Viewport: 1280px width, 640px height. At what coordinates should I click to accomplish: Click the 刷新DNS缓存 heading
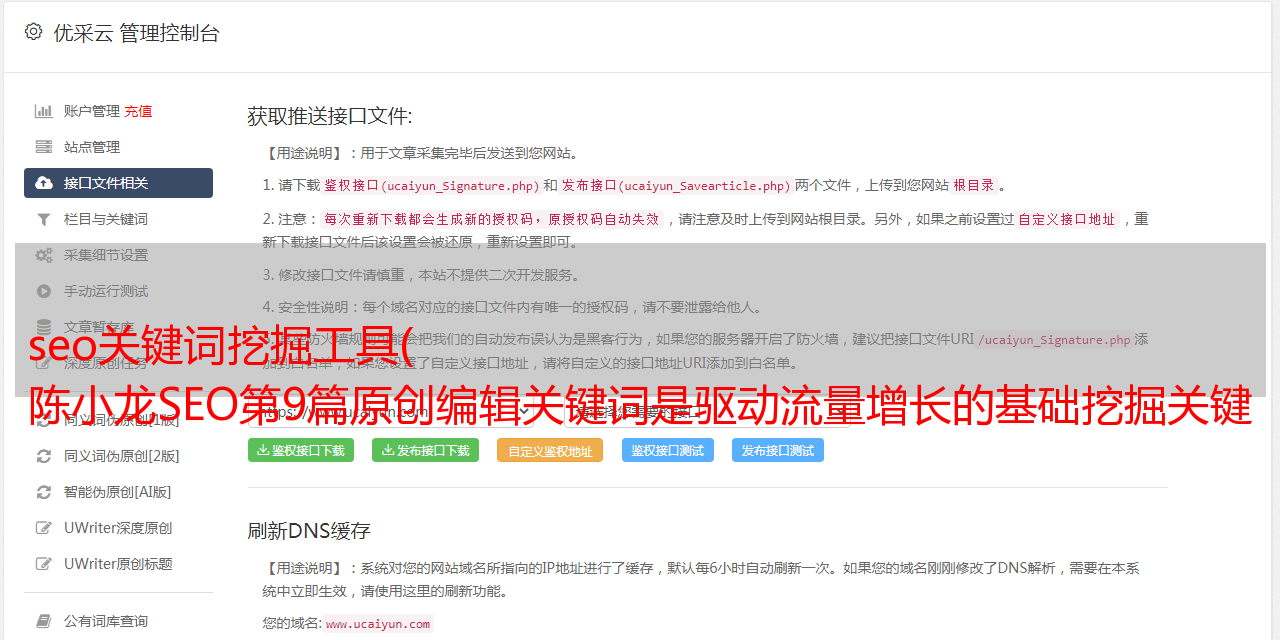tap(309, 530)
